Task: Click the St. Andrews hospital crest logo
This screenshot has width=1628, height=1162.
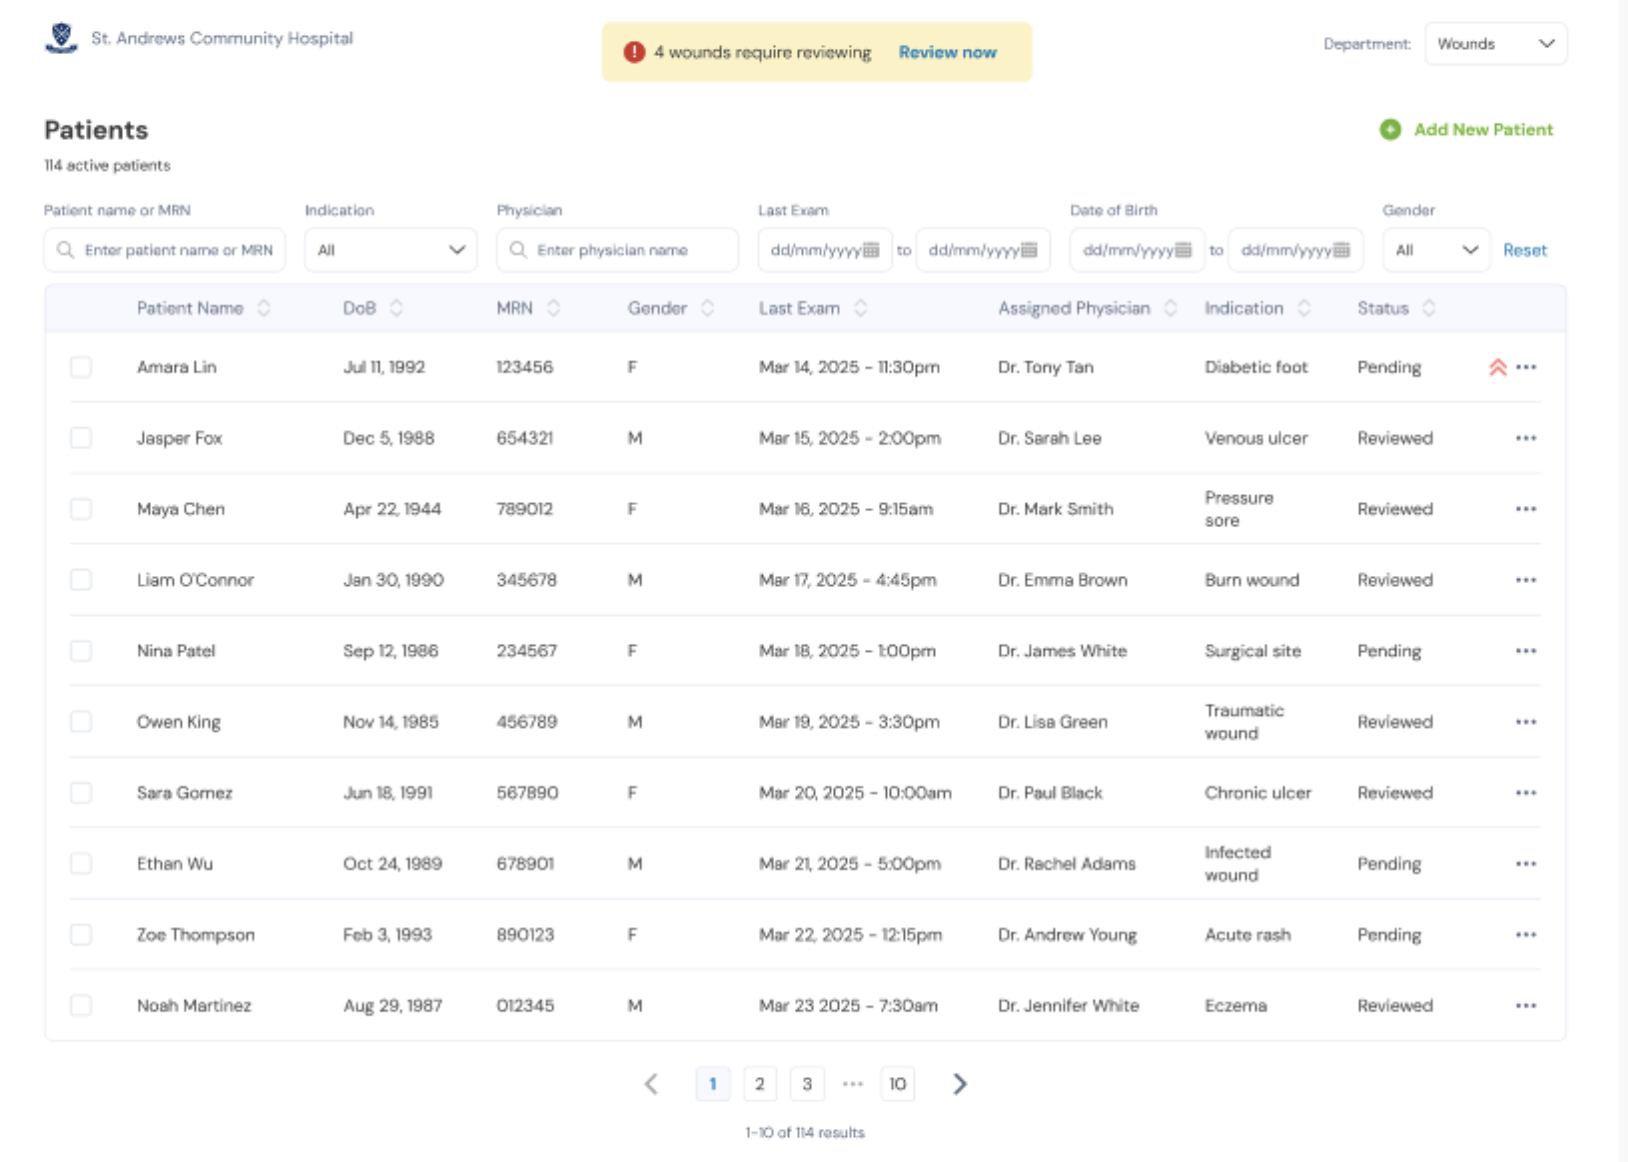Action: pos(61,37)
